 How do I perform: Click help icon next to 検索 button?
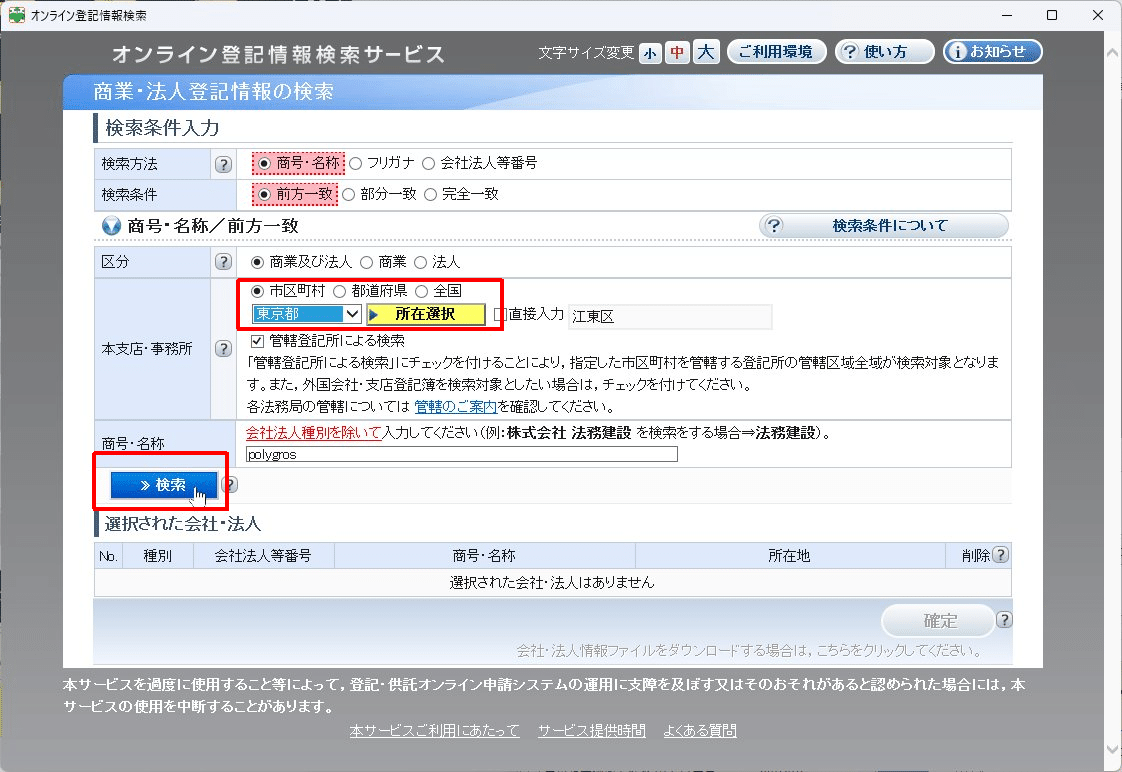click(x=230, y=484)
